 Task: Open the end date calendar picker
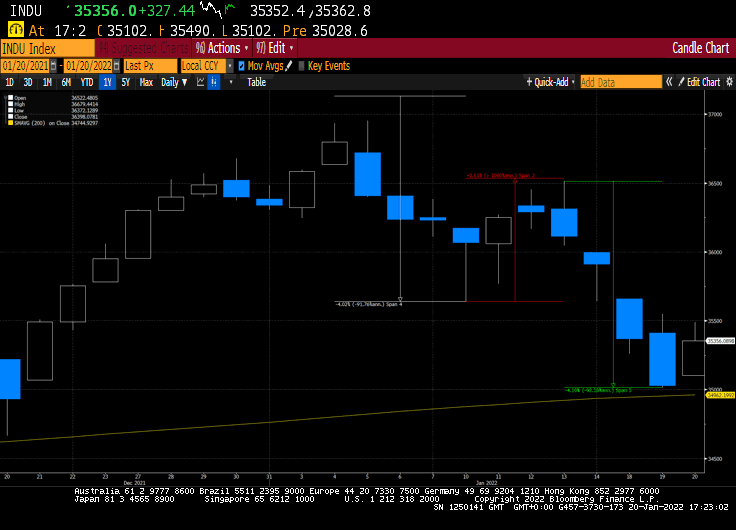click(116, 66)
